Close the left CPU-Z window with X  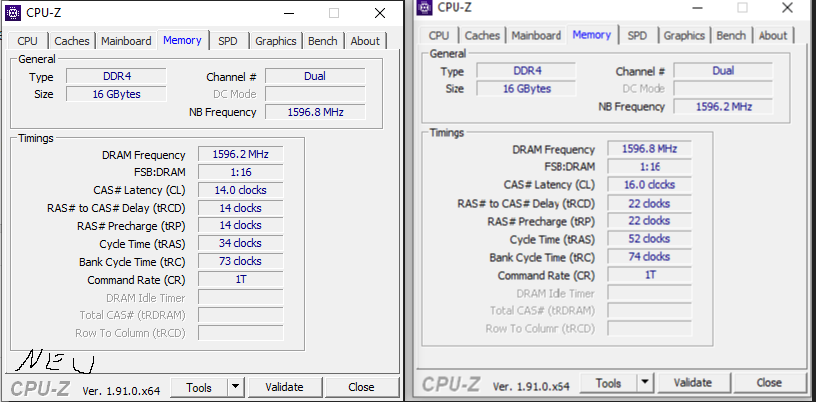coord(380,14)
